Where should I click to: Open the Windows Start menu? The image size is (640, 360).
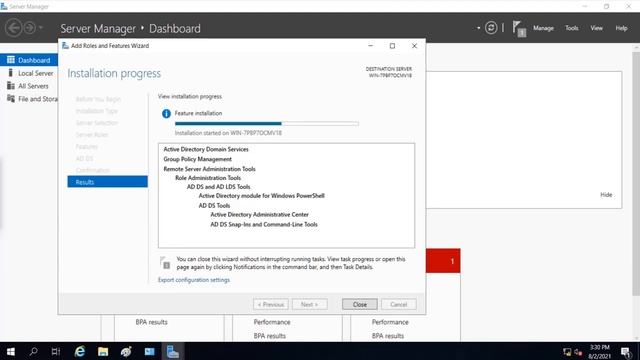(x=11, y=351)
